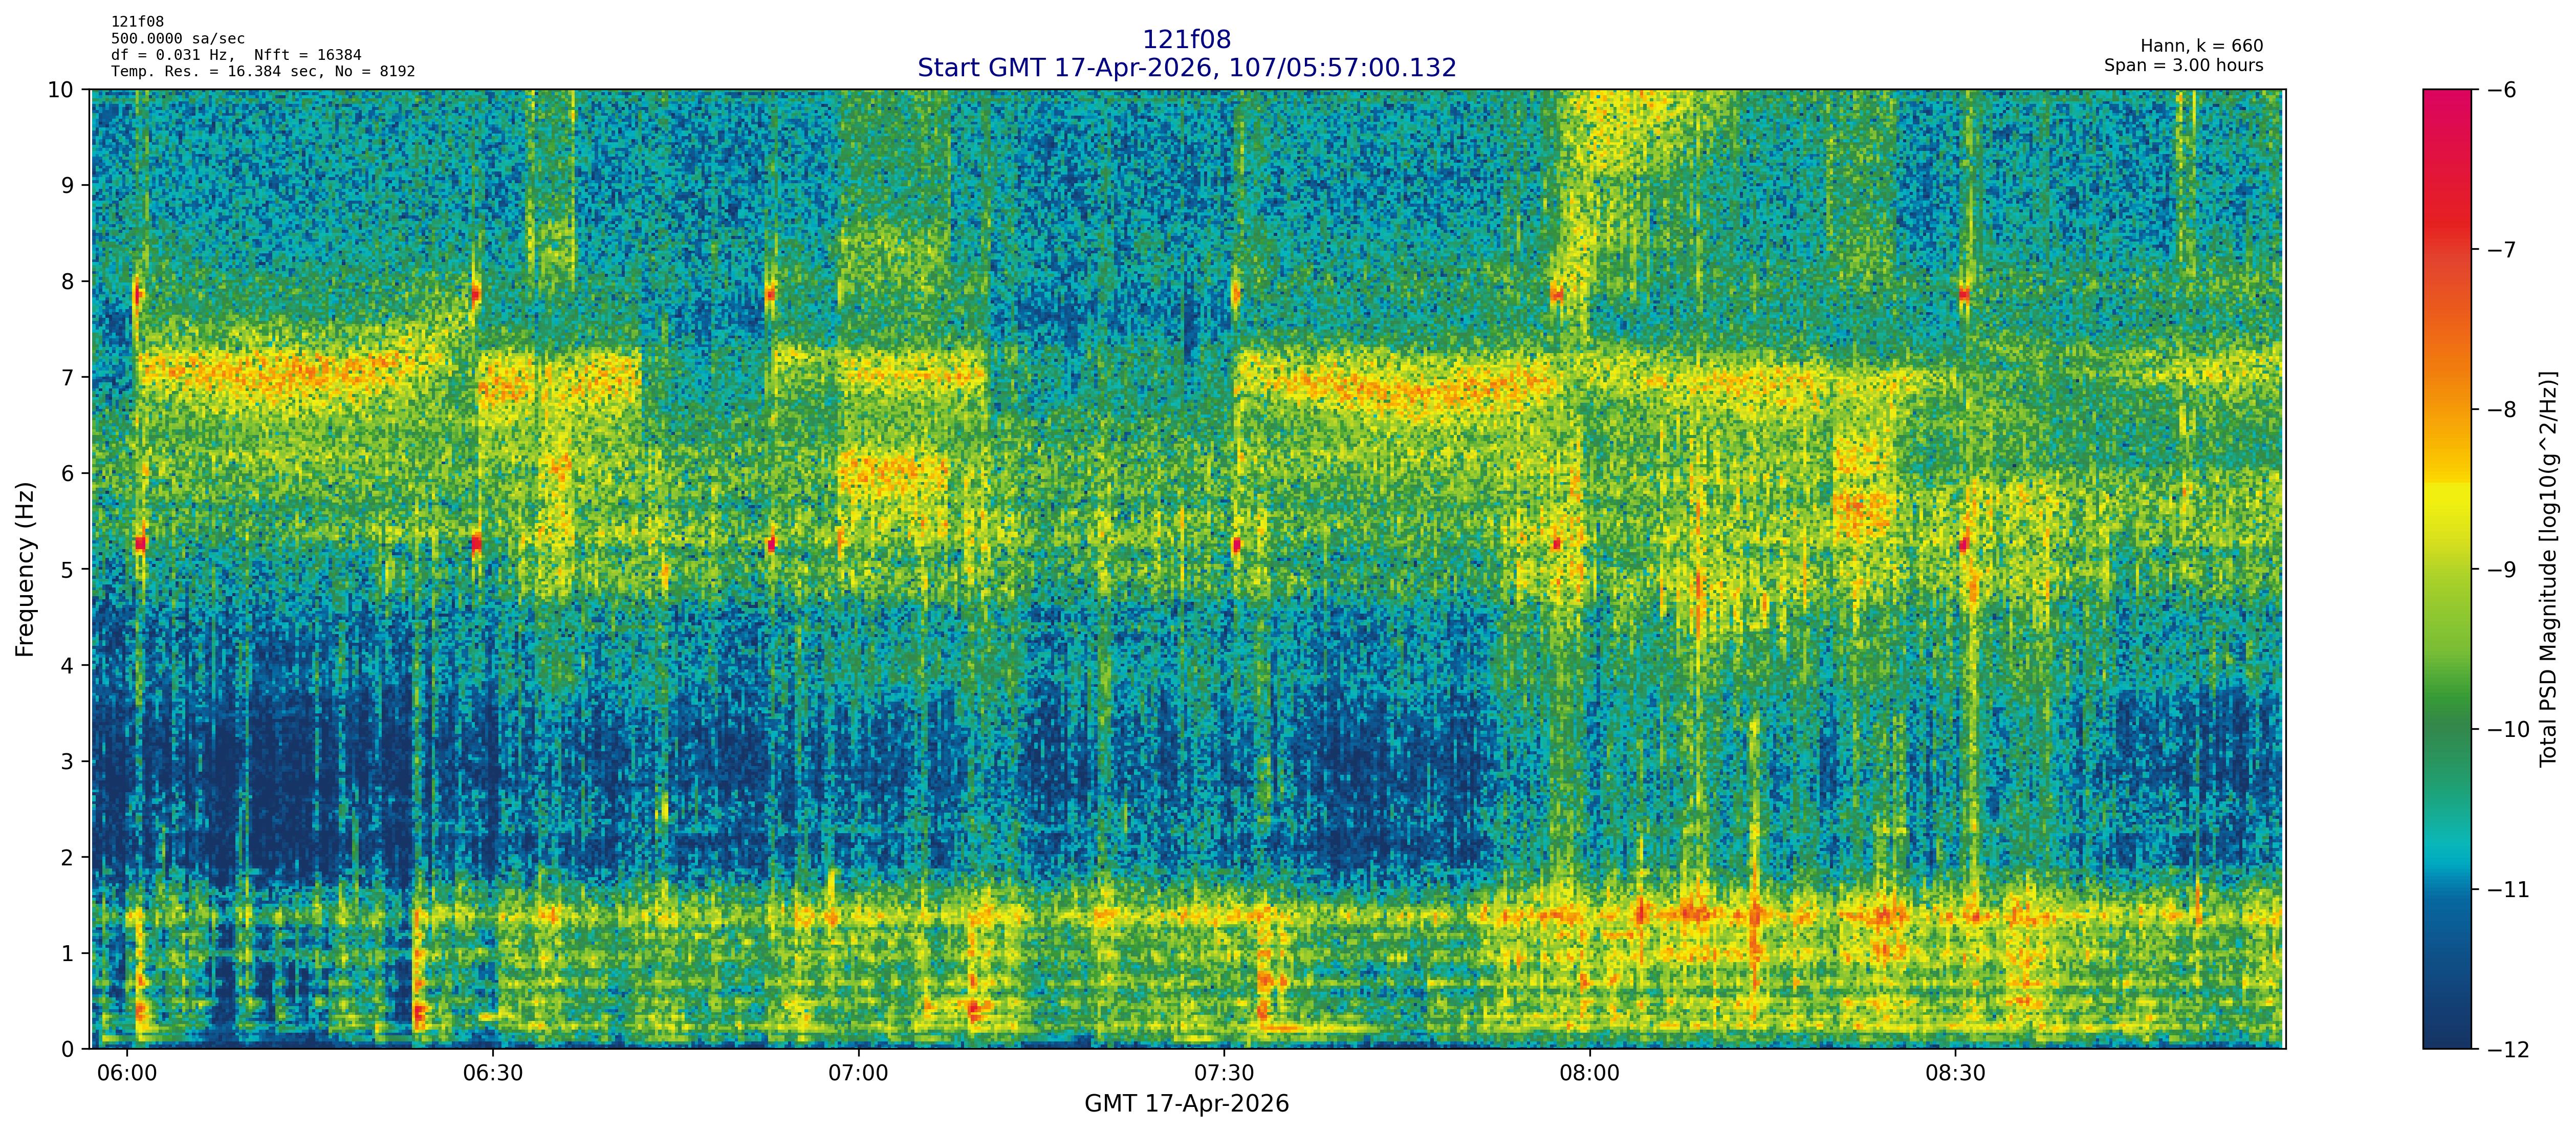Click the 07:00 time axis tick label
Screen dimensions: 2576x1132
pos(858,1074)
